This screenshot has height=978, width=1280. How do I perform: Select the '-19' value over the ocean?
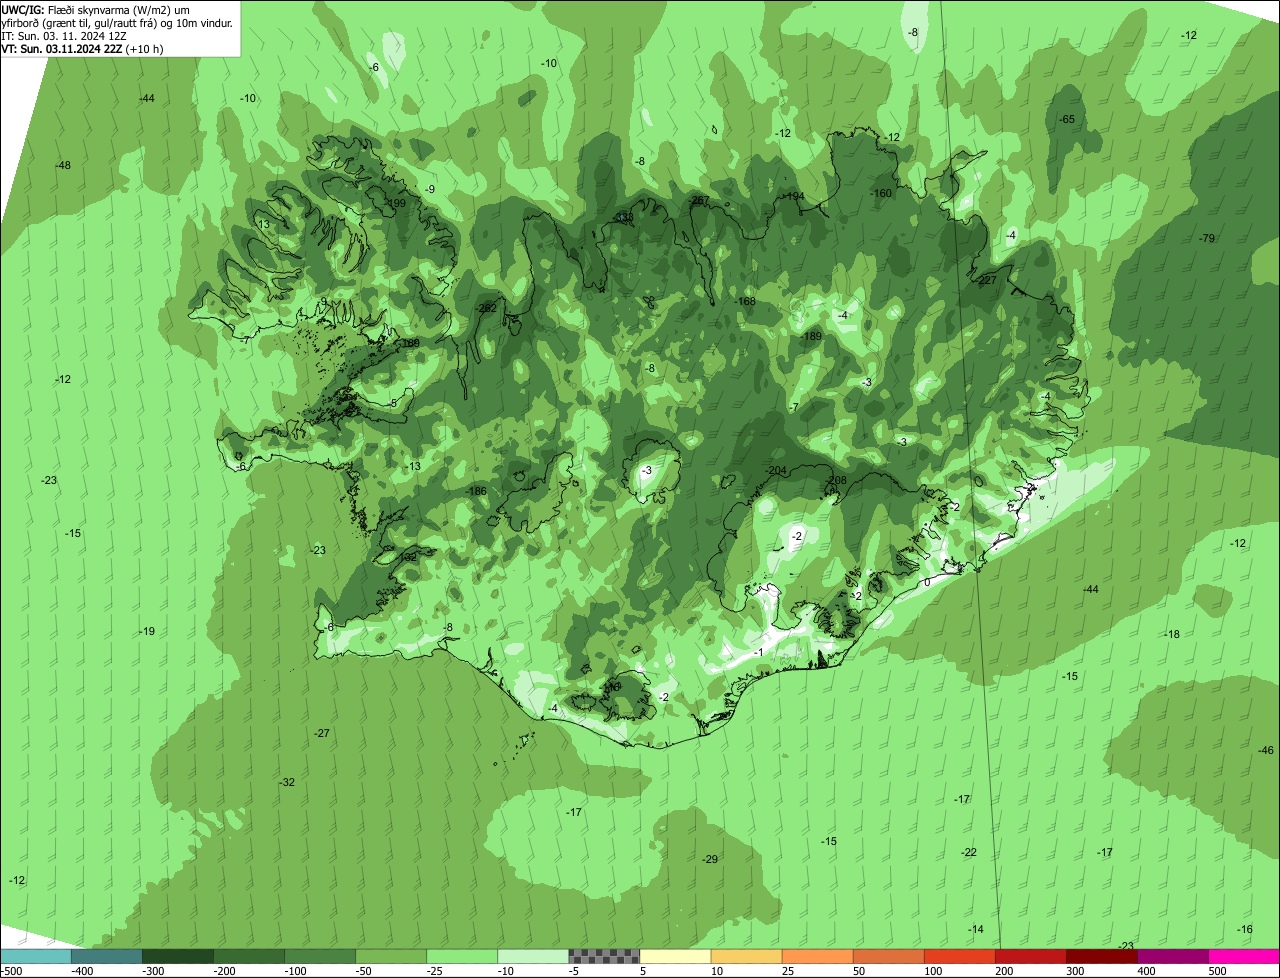147,631
